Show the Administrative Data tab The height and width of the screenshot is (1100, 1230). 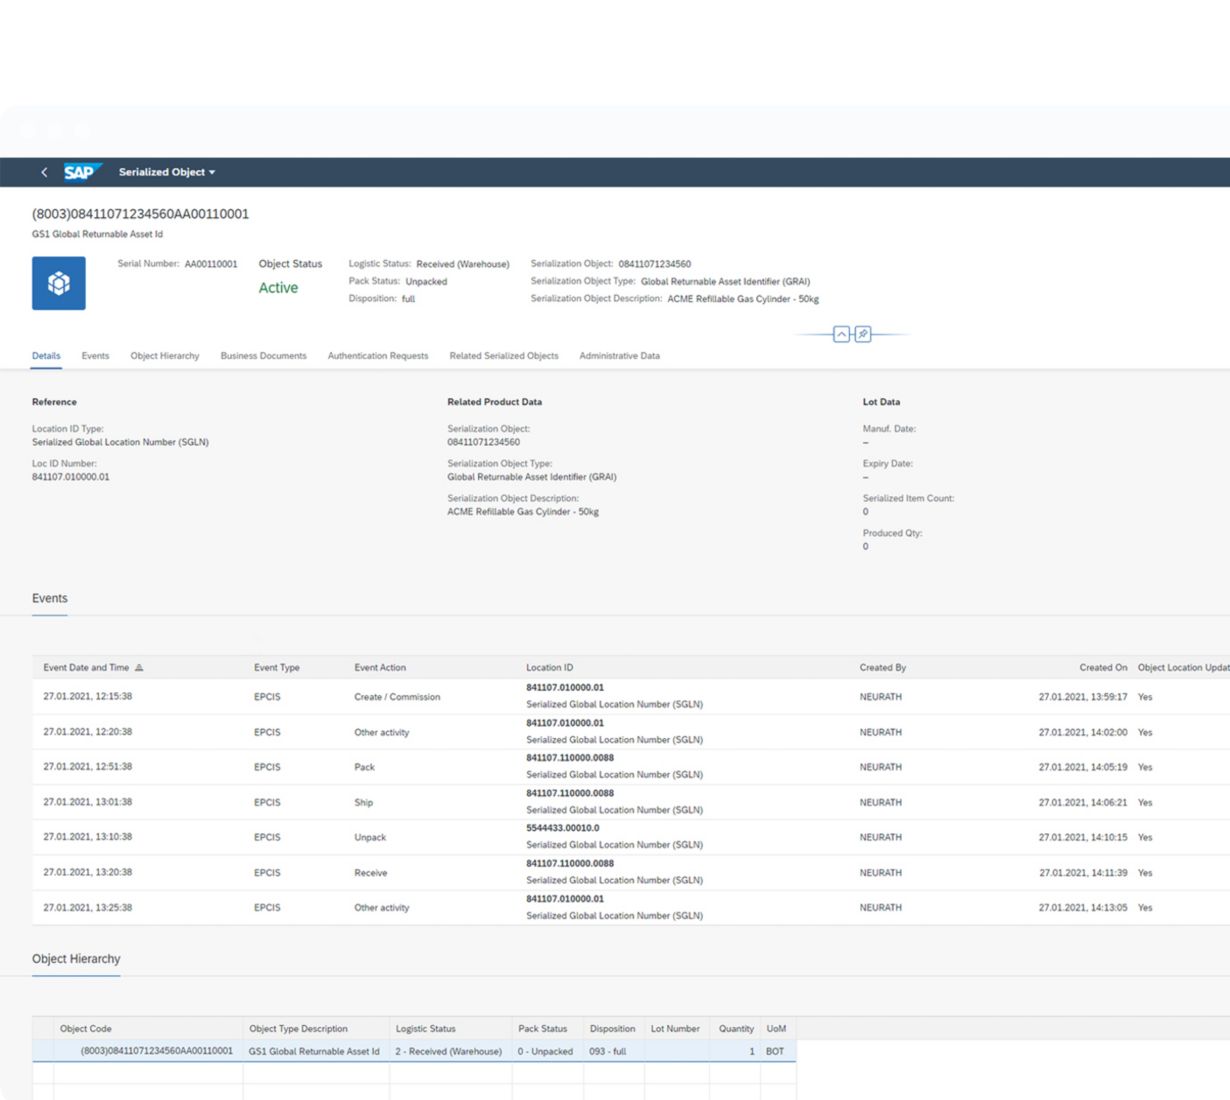(619, 356)
